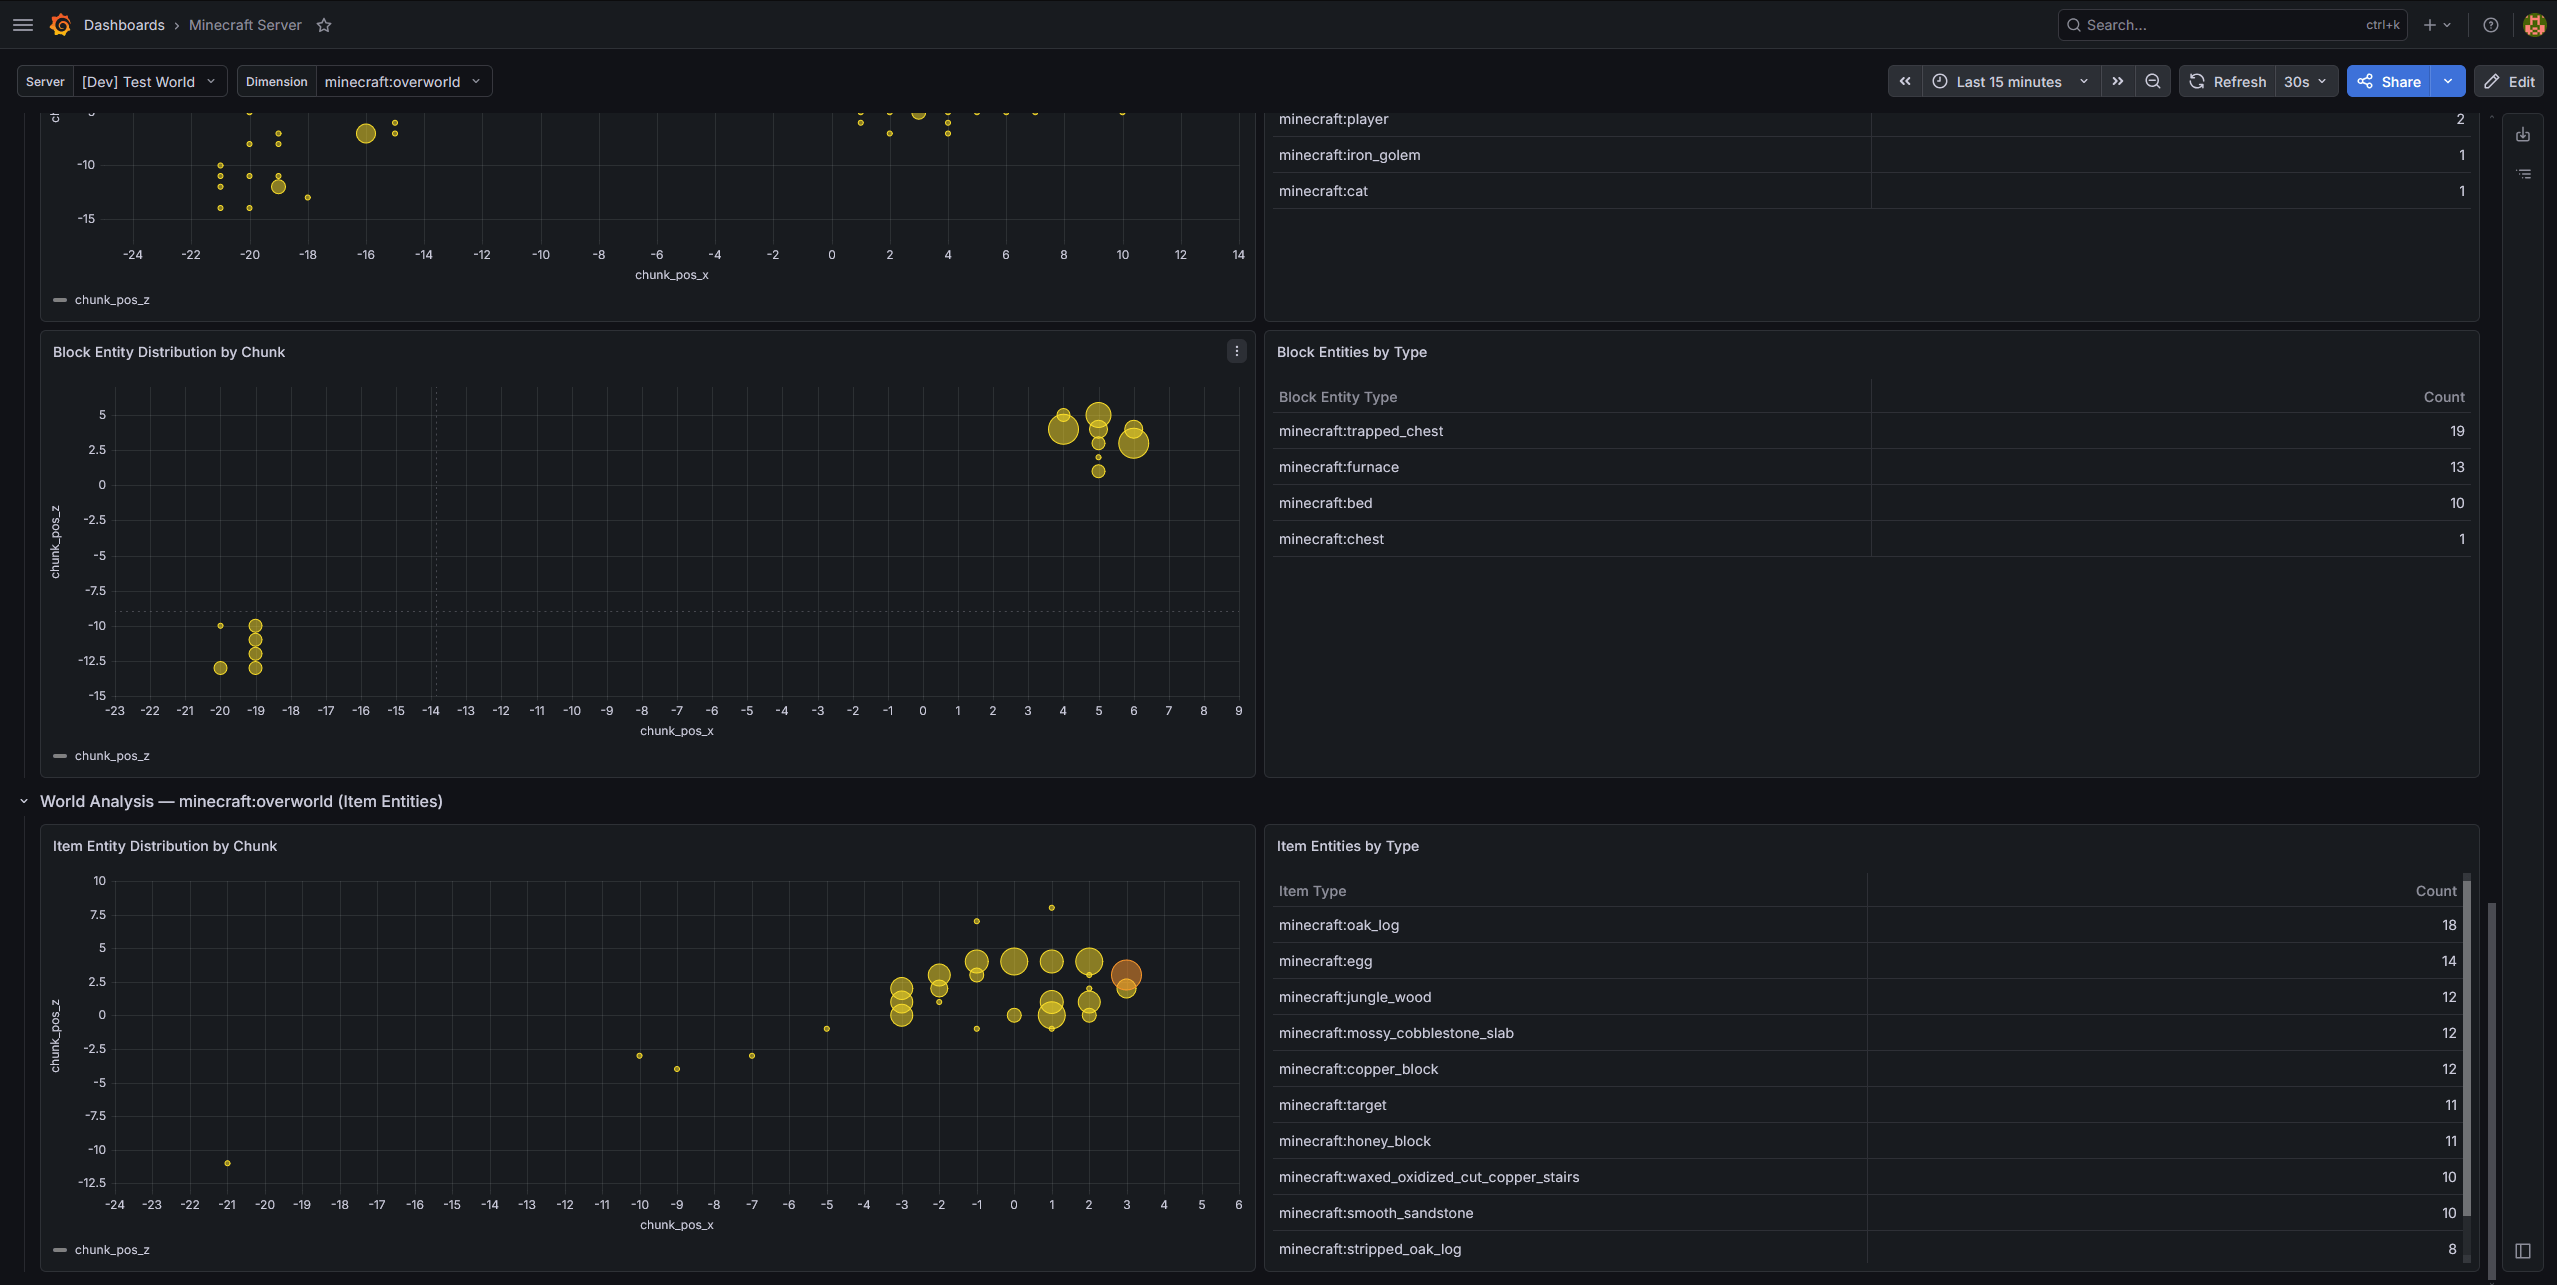Select the minecraft:smooth_sandstone row
The image size is (2557, 1285).
click(1866, 1213)
